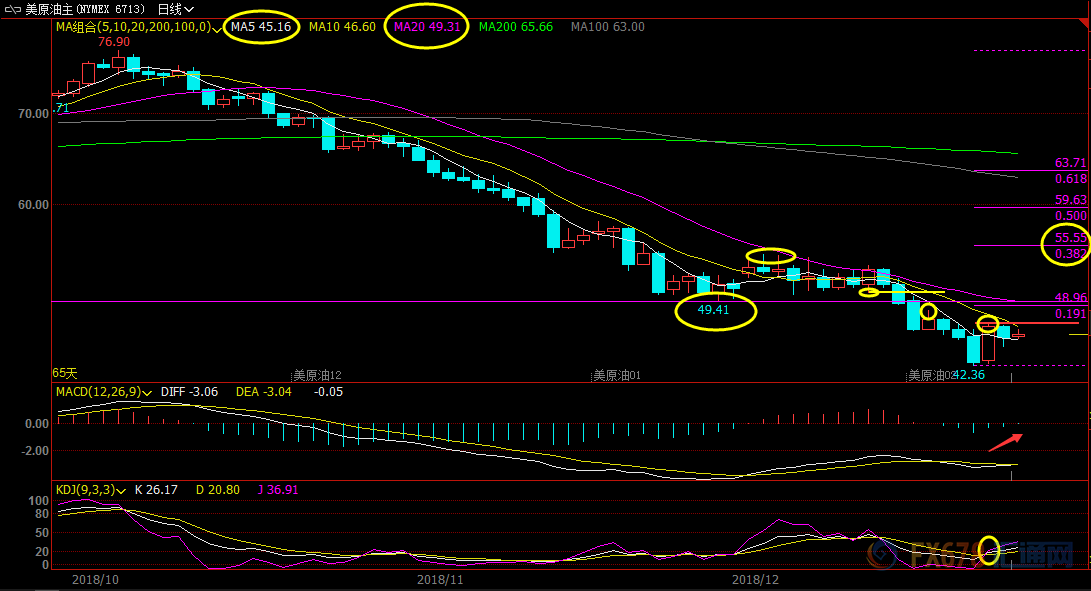Select the MA5 45.16 label
The height and width of the screenshot is (591, 1091).
coord(261,27)
